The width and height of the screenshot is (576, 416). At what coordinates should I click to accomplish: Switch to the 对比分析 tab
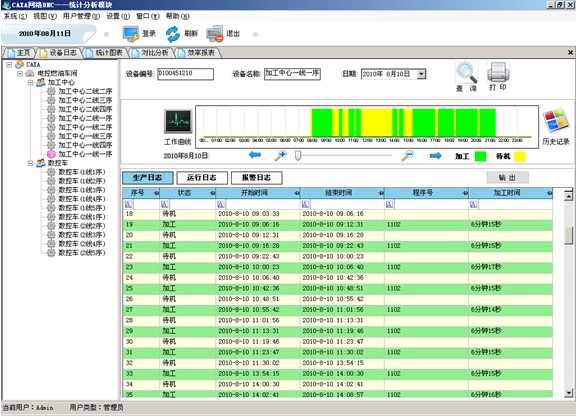tap(151, 53)
